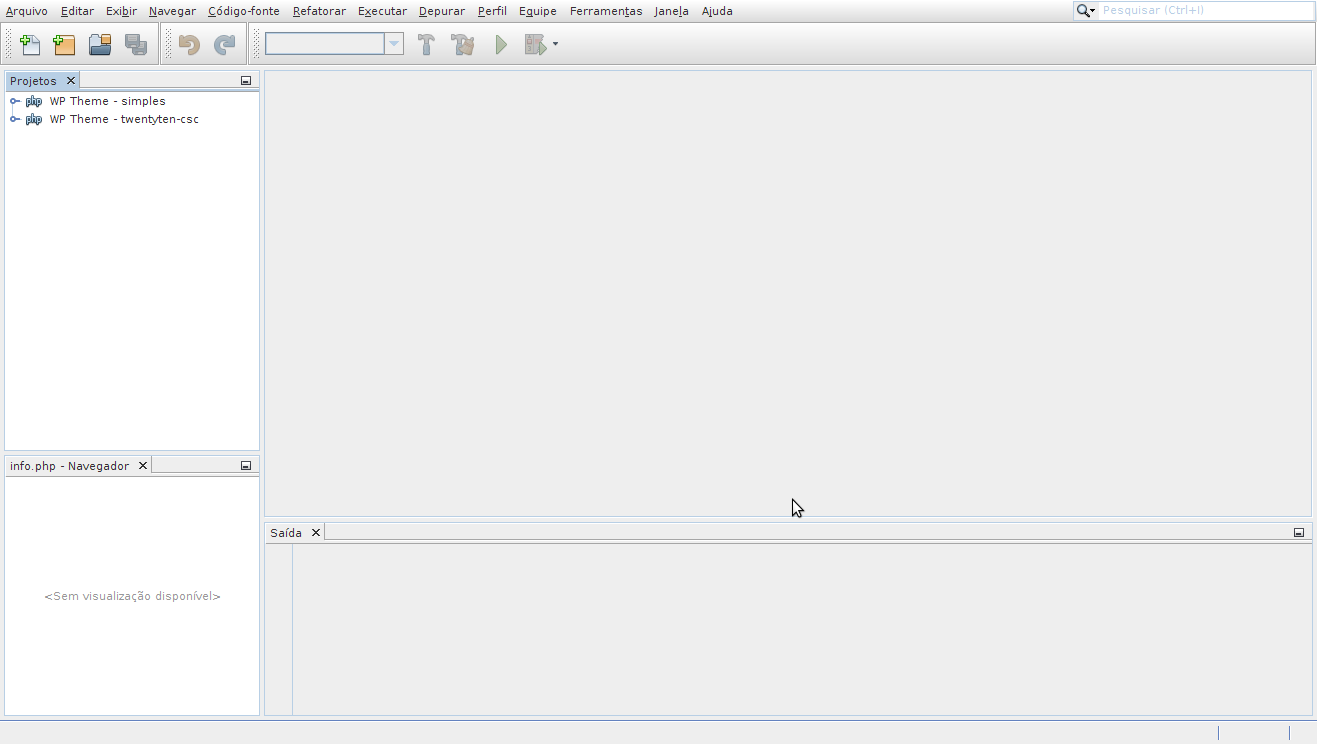Open an existing project
1317x744 pixels.
pyautogui.click(x=99, y=44)
